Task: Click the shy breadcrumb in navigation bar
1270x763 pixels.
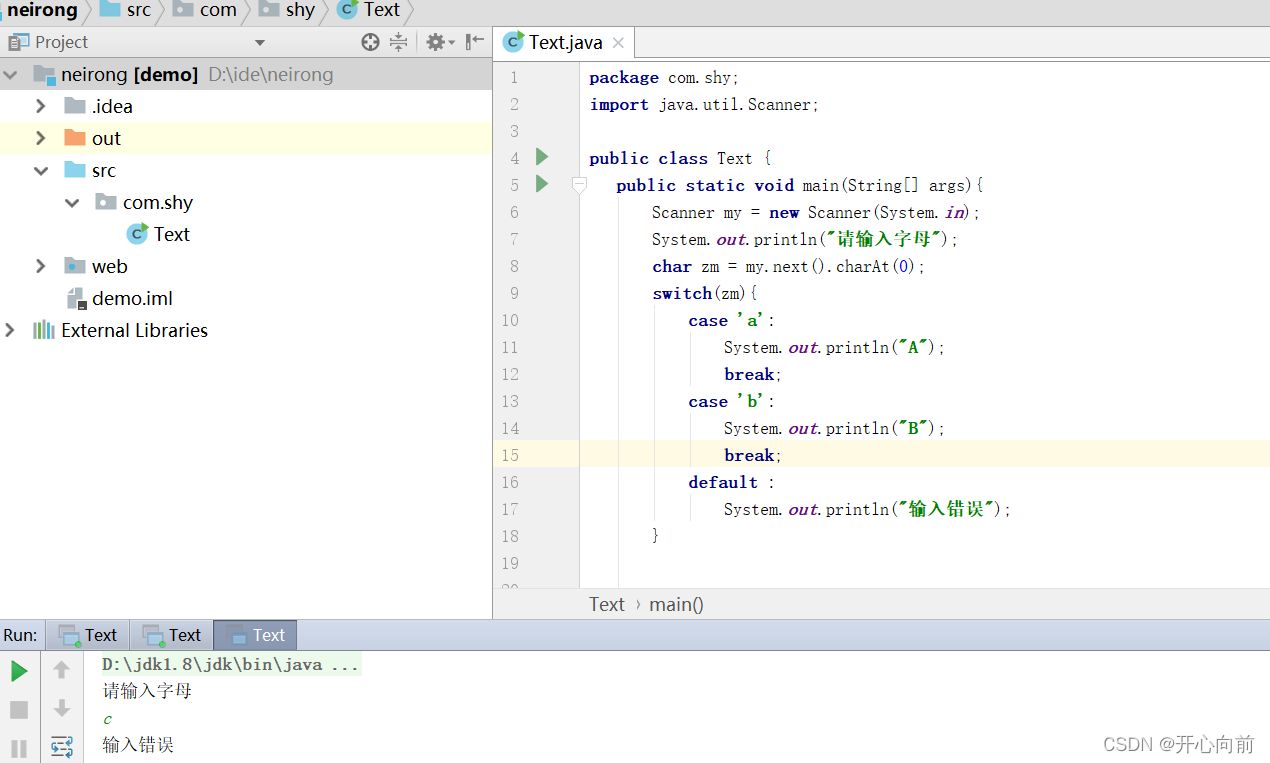Action: tap(287, 11)
